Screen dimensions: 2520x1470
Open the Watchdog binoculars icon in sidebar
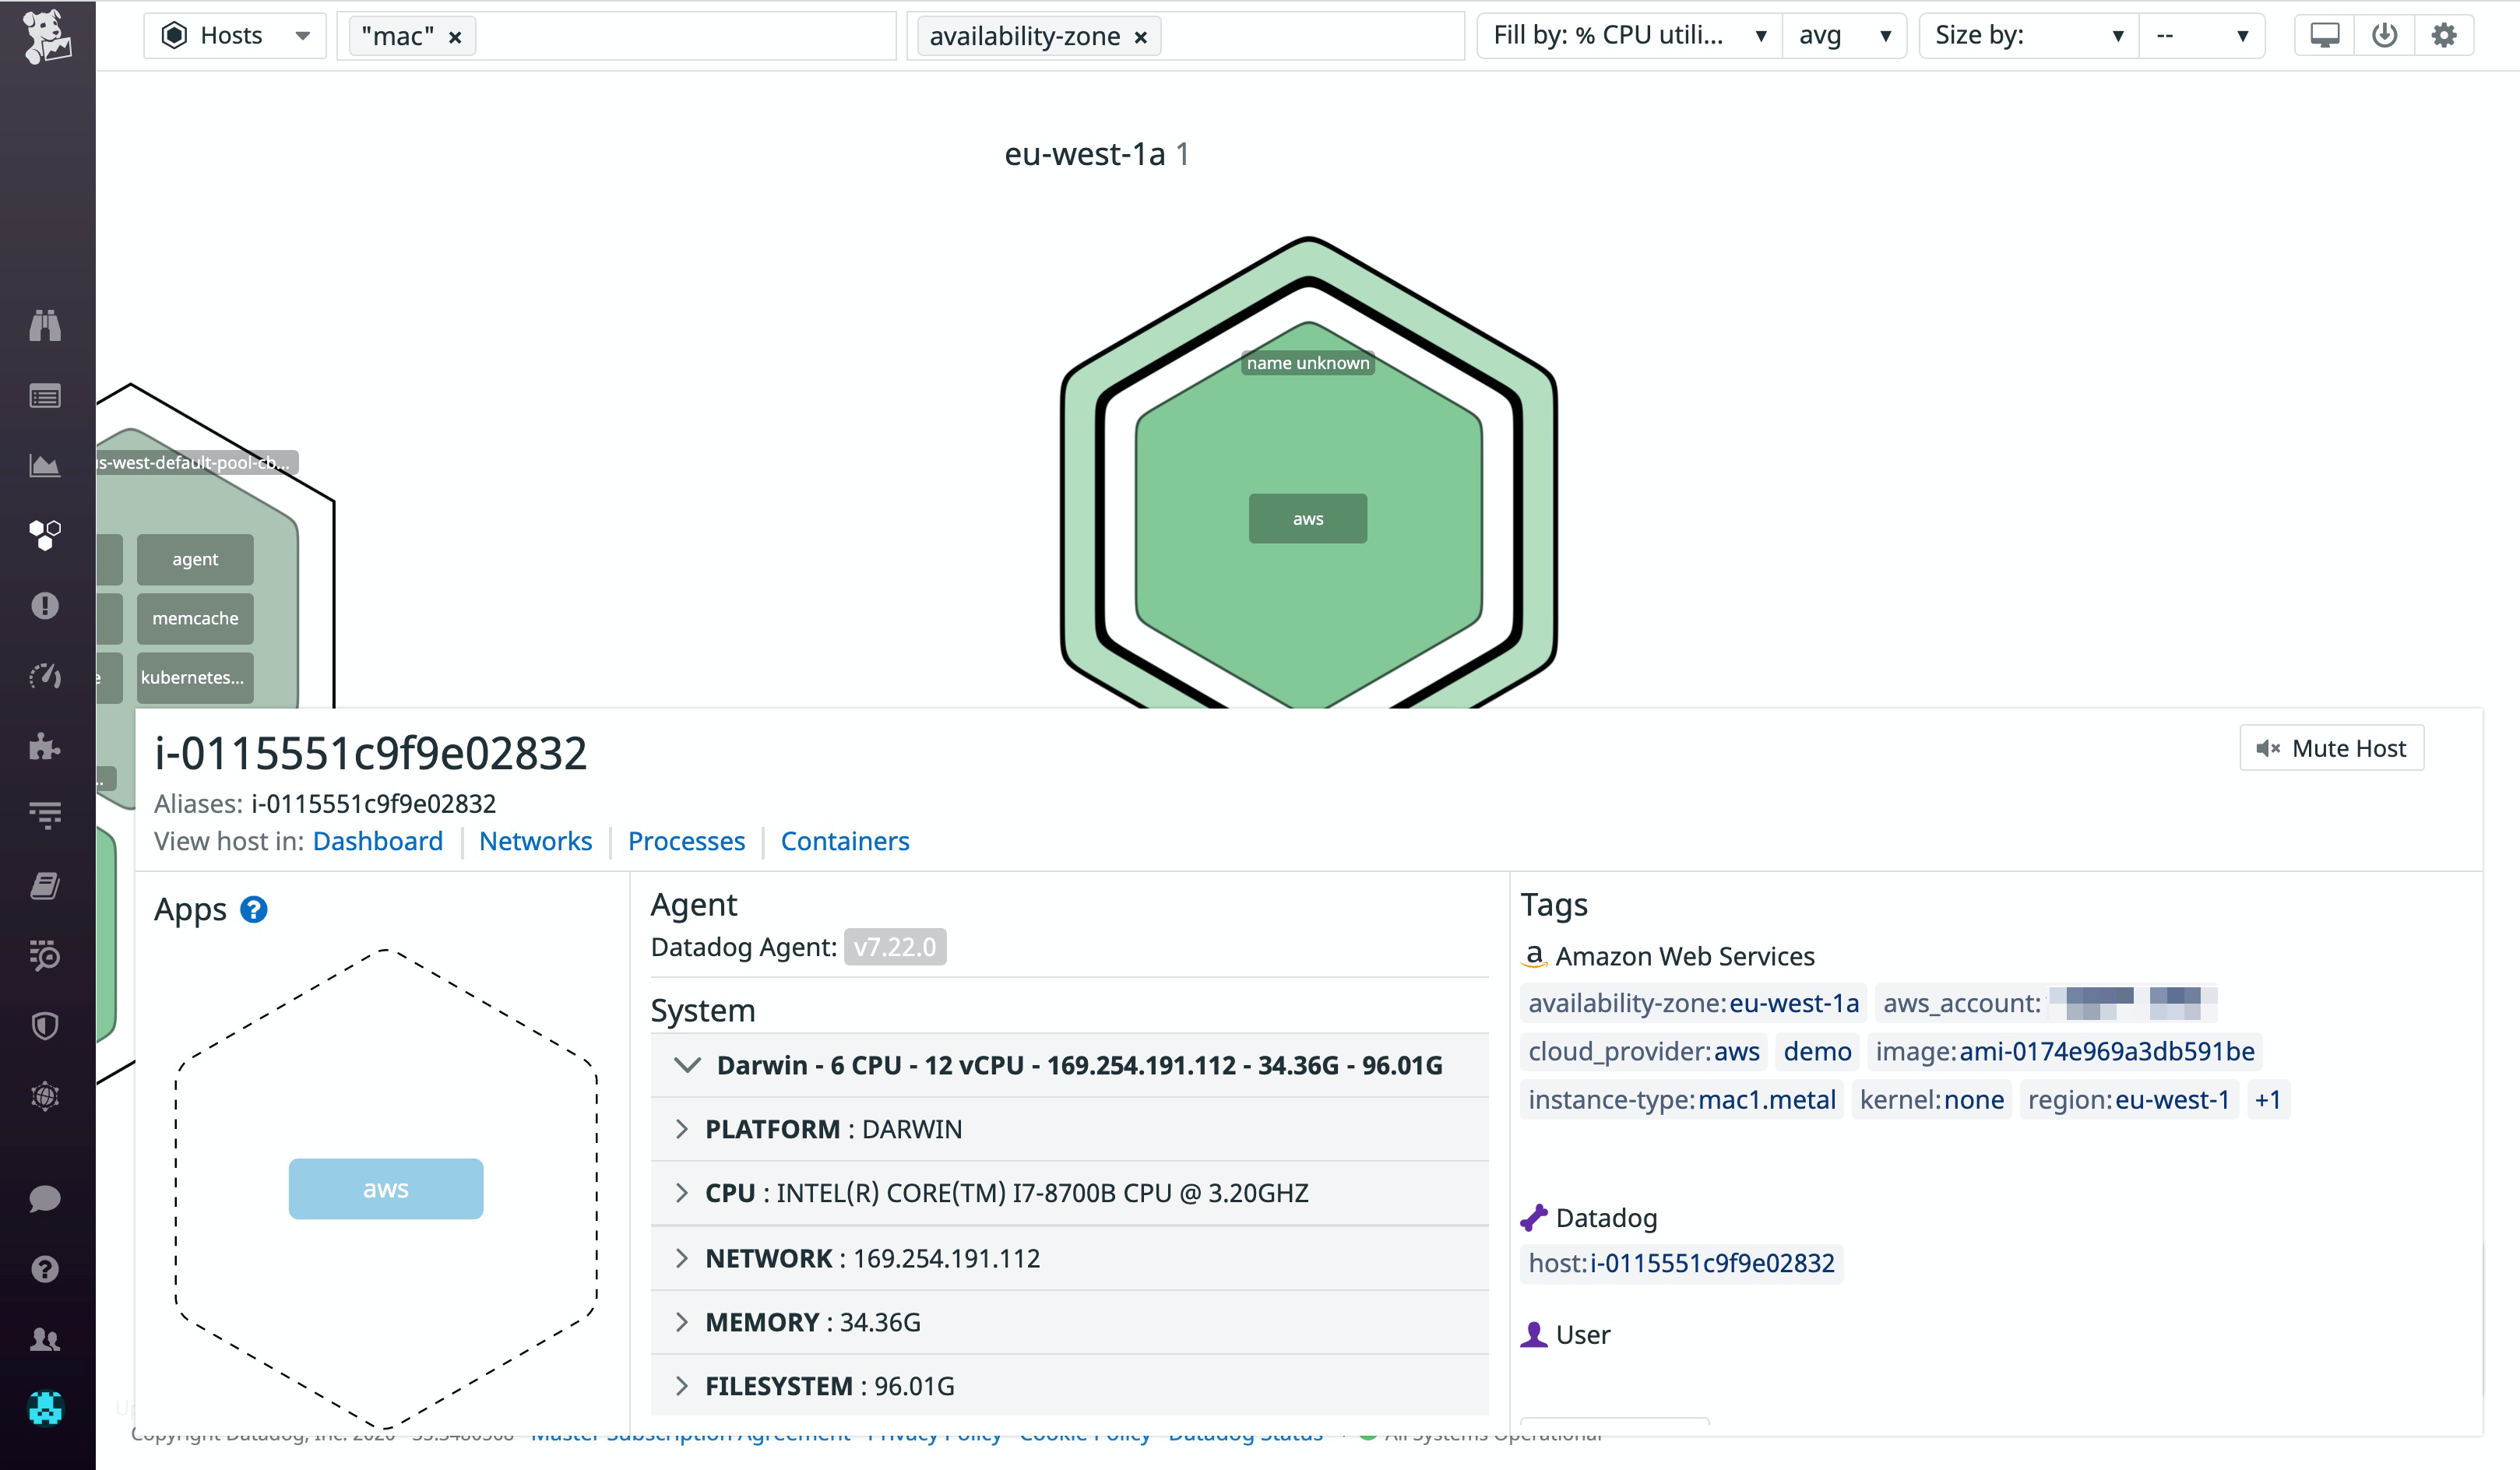pyautogui.click(x=45, y=325)
